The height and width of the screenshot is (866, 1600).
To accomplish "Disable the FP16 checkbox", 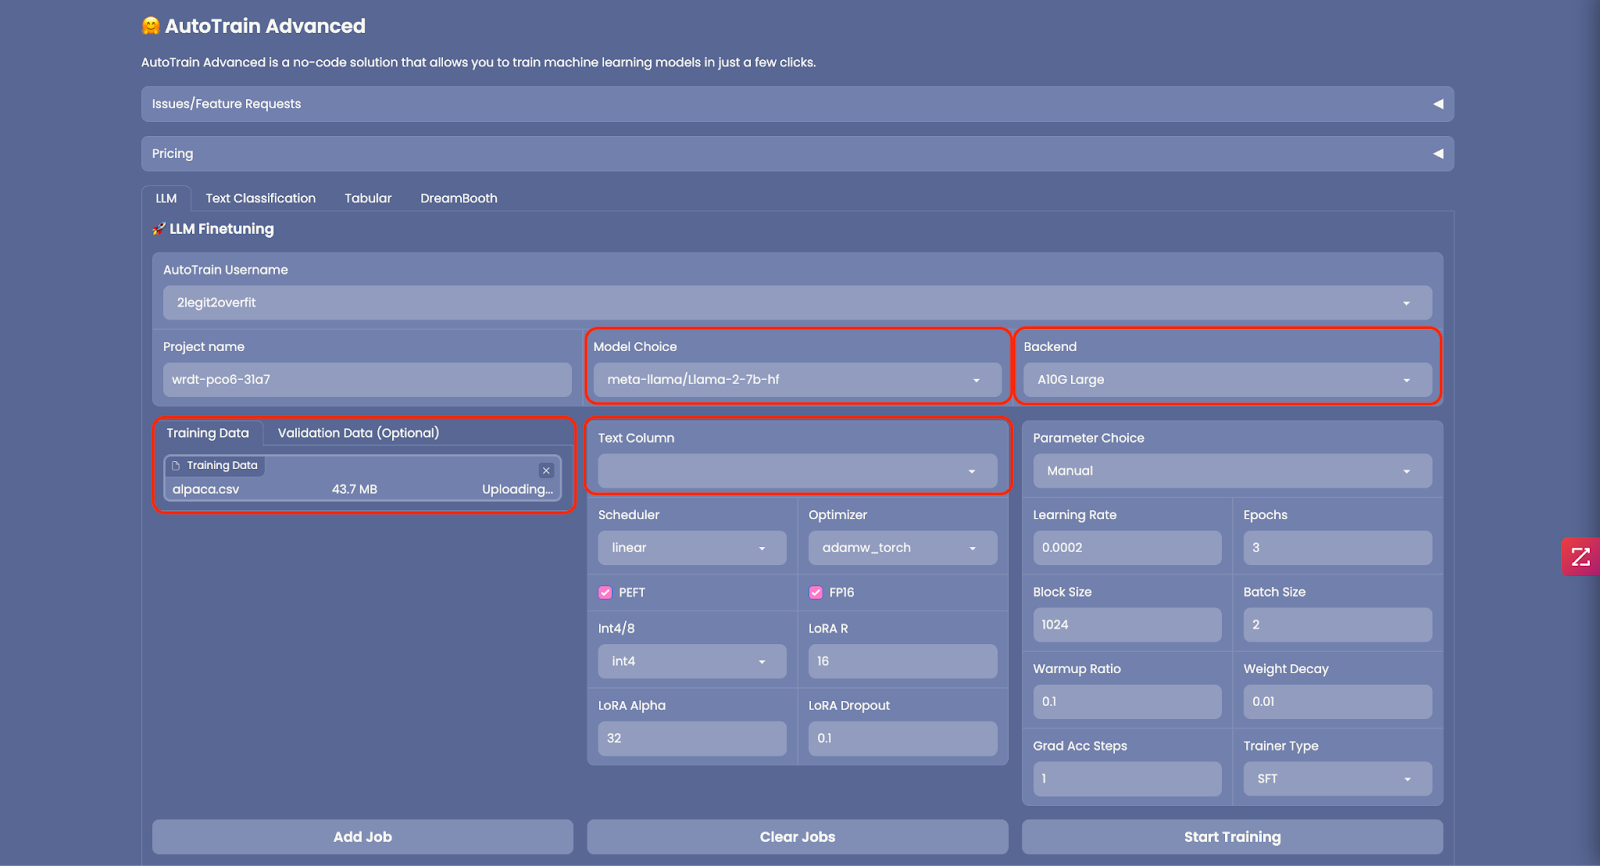I will [816, 592].
